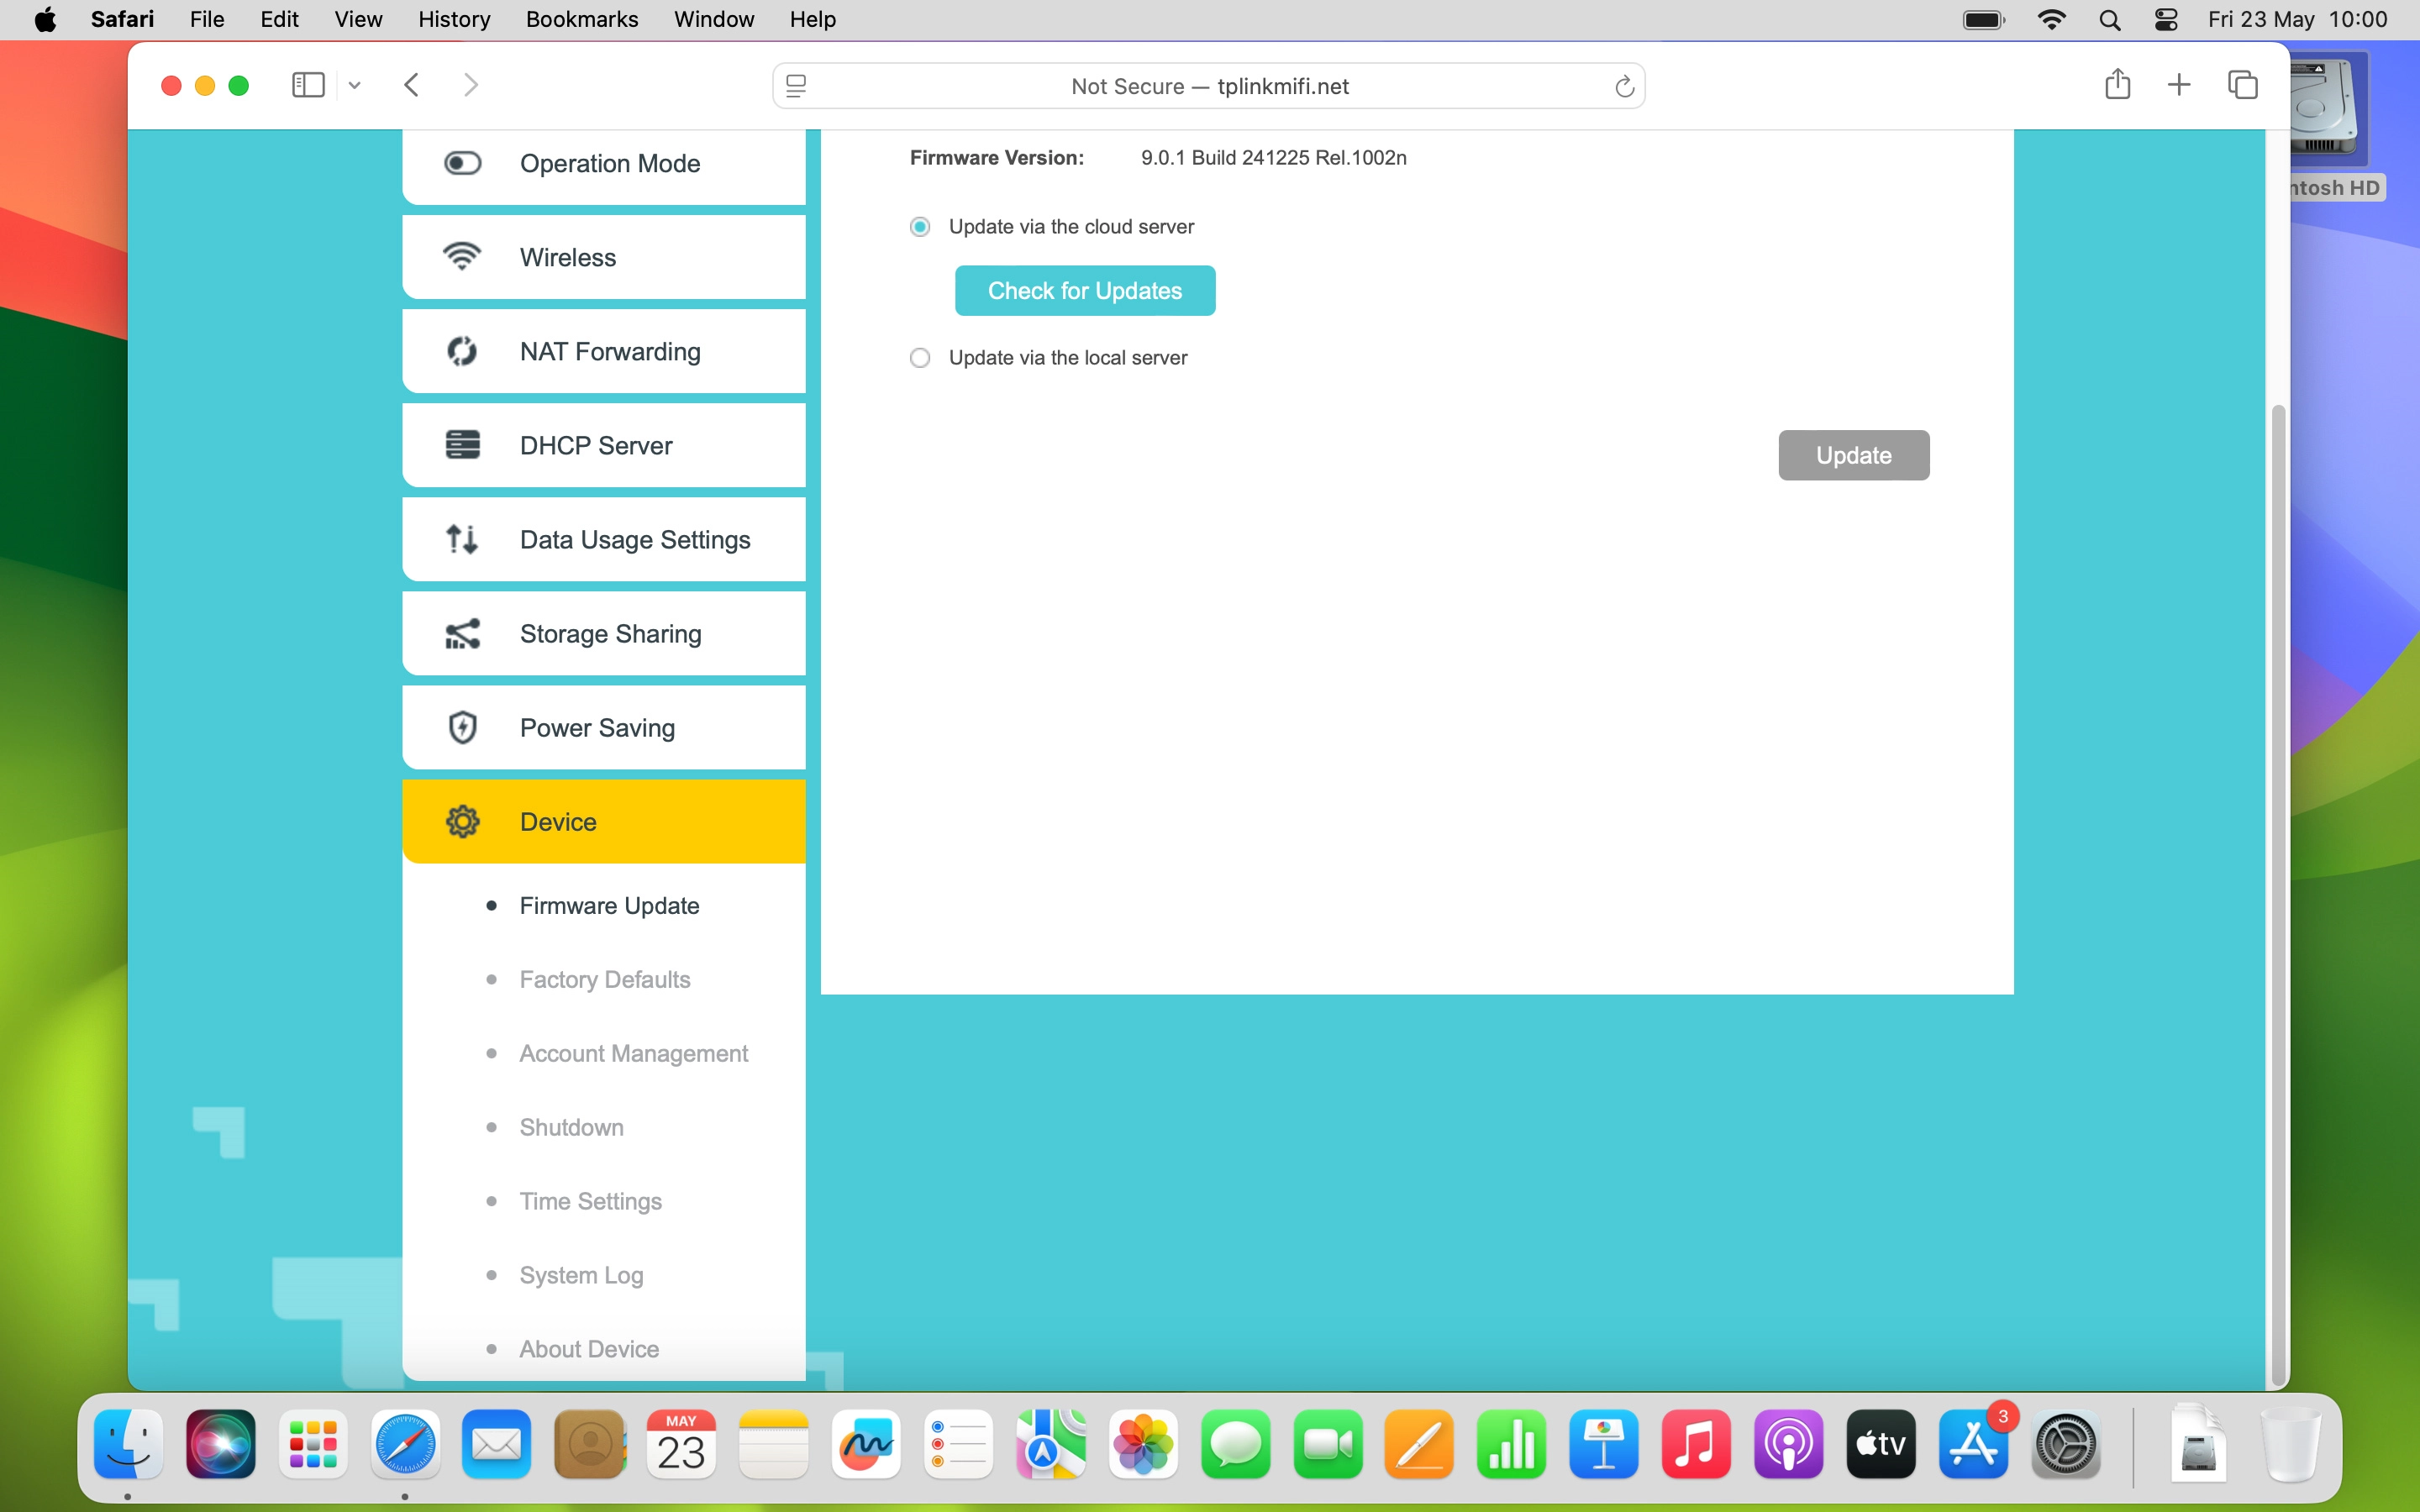Open the Factory Defaults page

604,979
